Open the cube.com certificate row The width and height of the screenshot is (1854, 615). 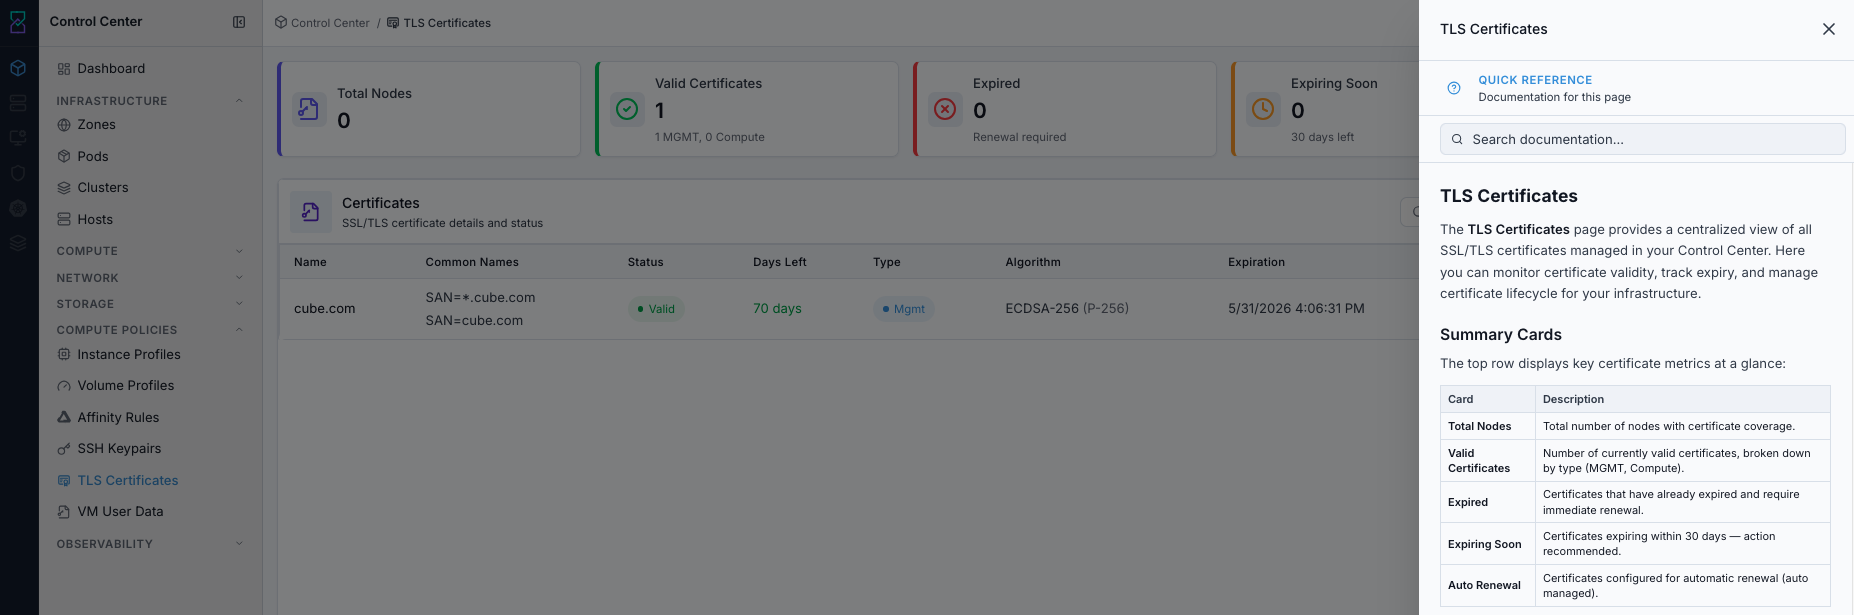point(848,309)
